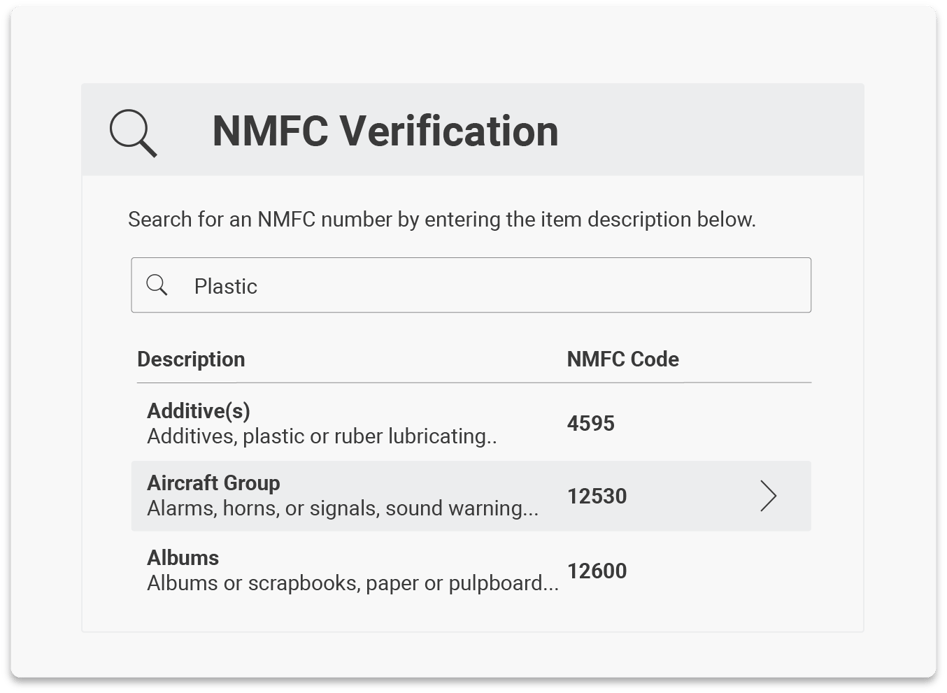Screen dimensions: 947x693
Task: Open details for the highlighted Aircraft Group entry
Action: (x=472, y=496)
